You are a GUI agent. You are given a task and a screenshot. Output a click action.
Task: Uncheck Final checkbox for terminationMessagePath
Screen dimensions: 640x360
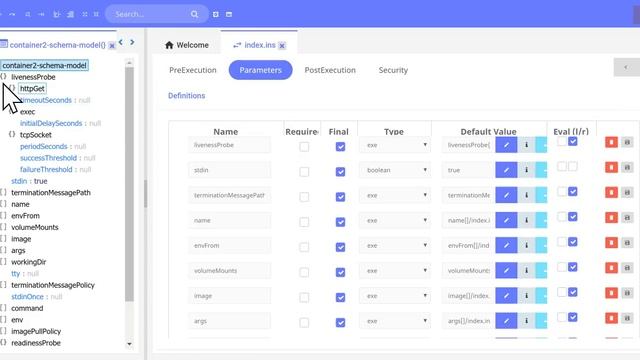click(x=340, y=197)
